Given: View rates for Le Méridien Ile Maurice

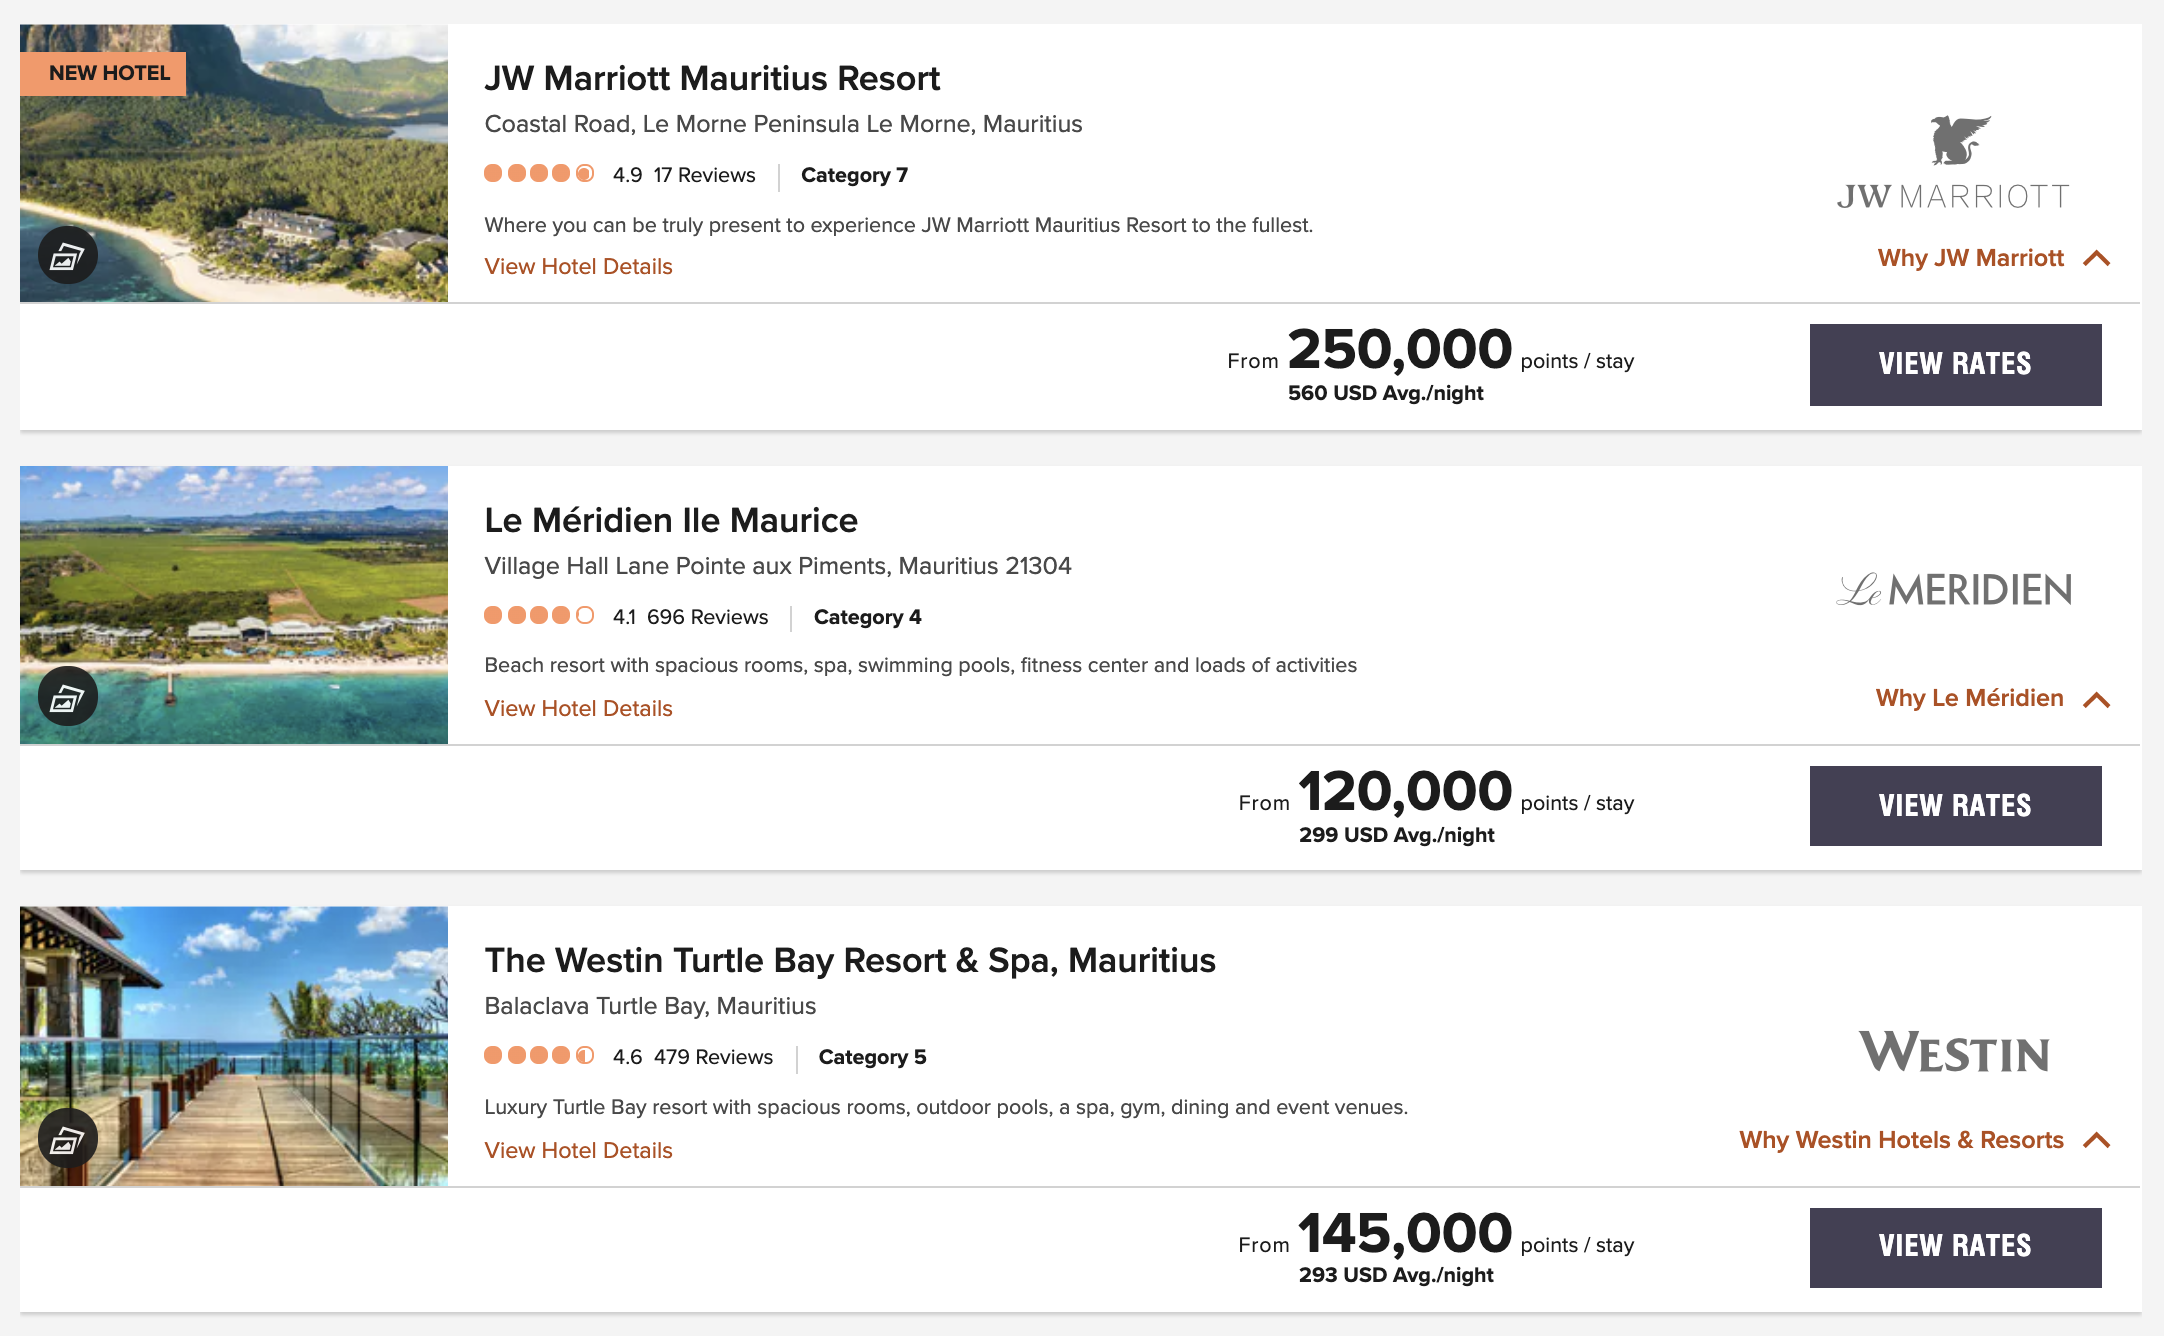Looking at the screenshot, I should pos(1955,806).
